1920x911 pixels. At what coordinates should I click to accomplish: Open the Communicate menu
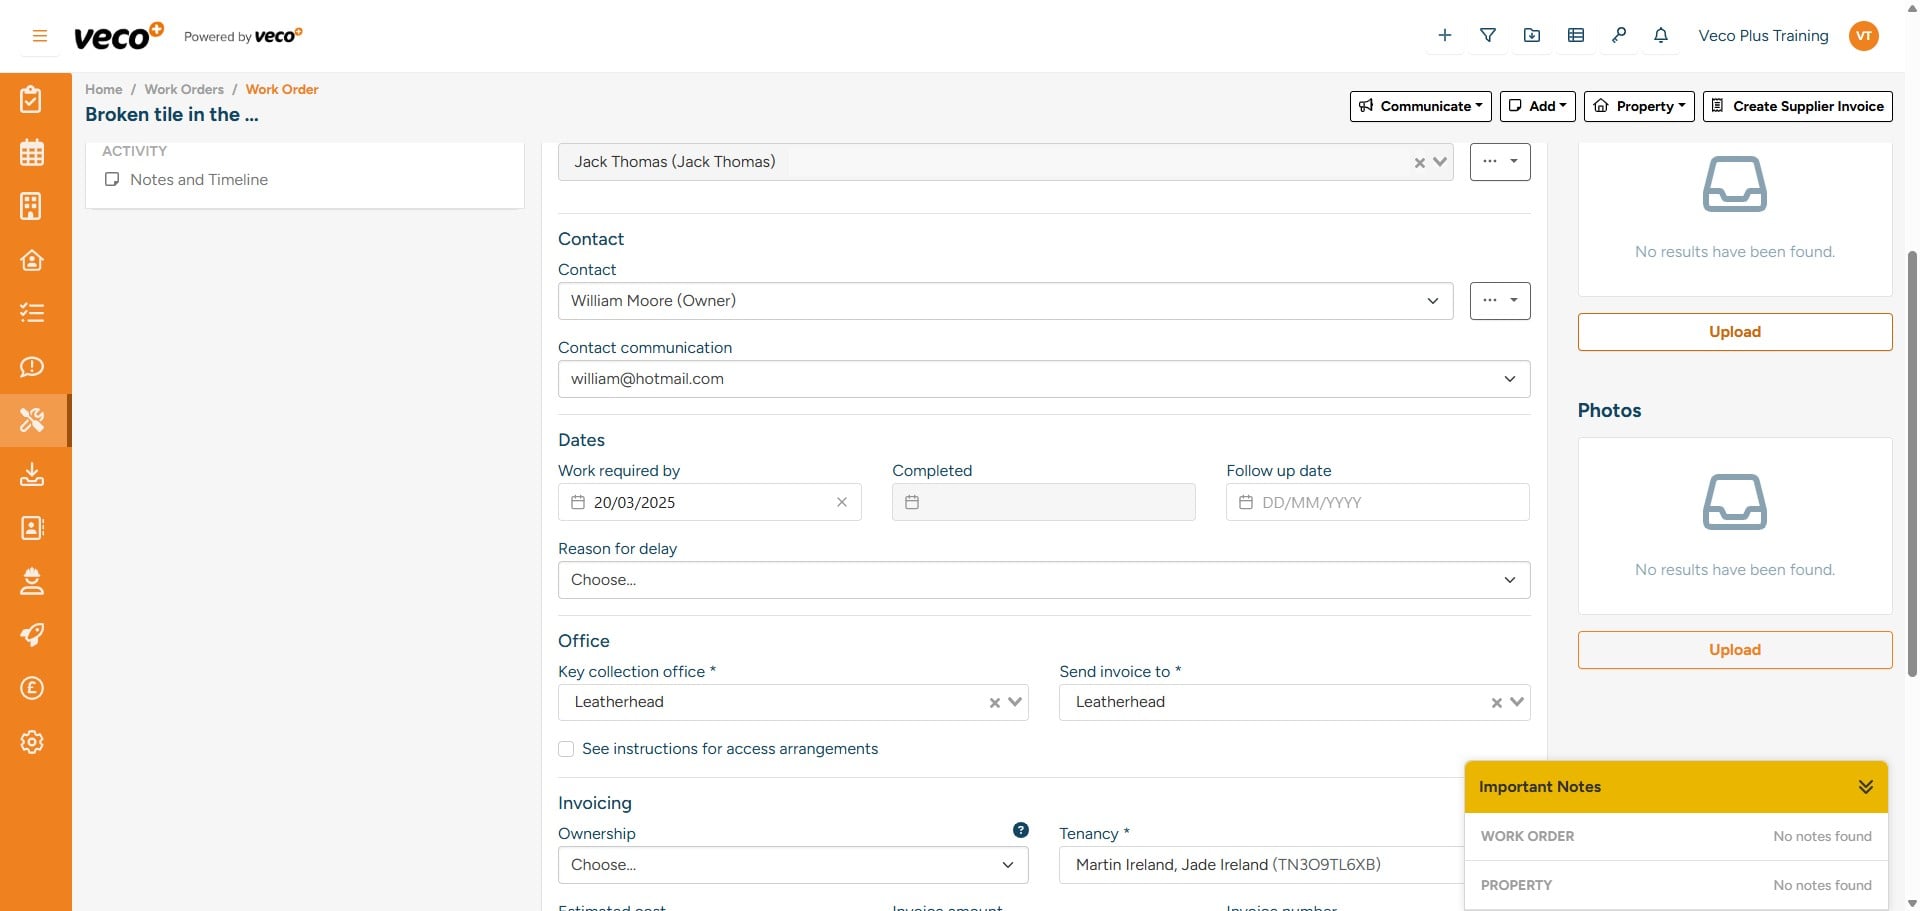(x=1420, y=106)
